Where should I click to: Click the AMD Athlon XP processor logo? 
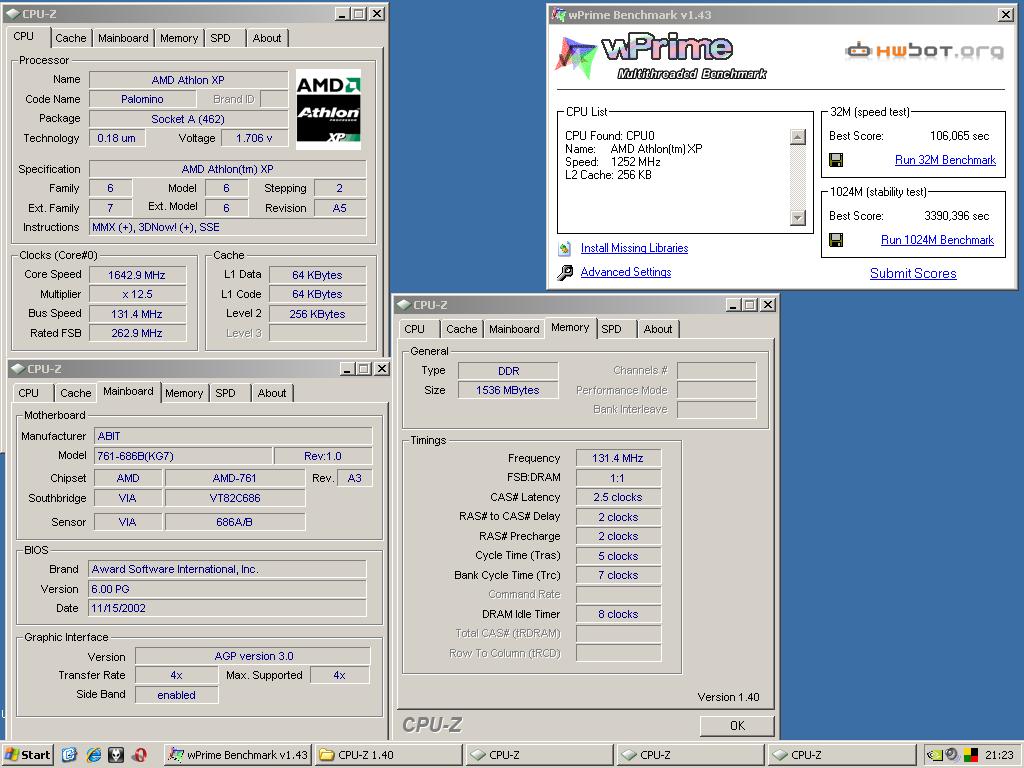328,110
